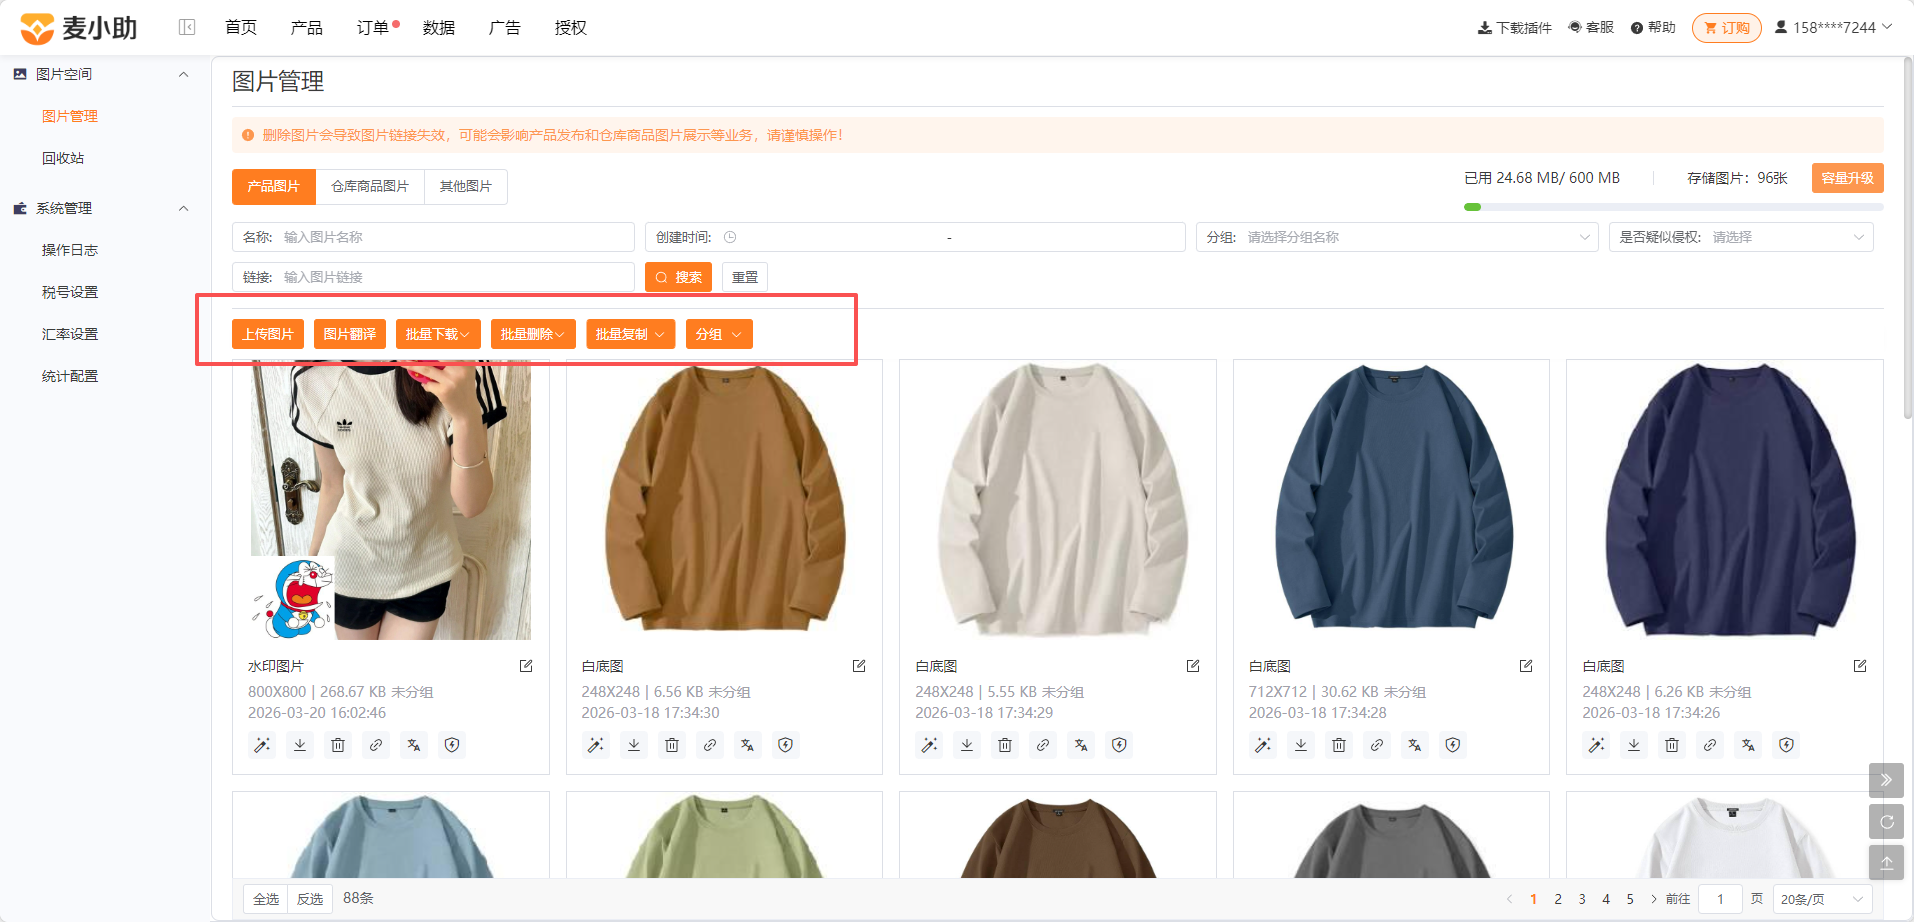The width and height of the screenshot is (1914, 922).
Task: Run infringement check on the 712X712 白底图
Action: 1453,745
